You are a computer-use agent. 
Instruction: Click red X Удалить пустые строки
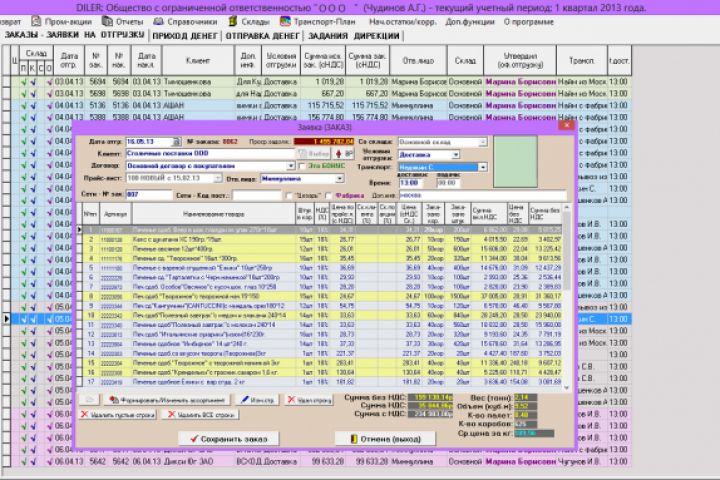point(118,415)
